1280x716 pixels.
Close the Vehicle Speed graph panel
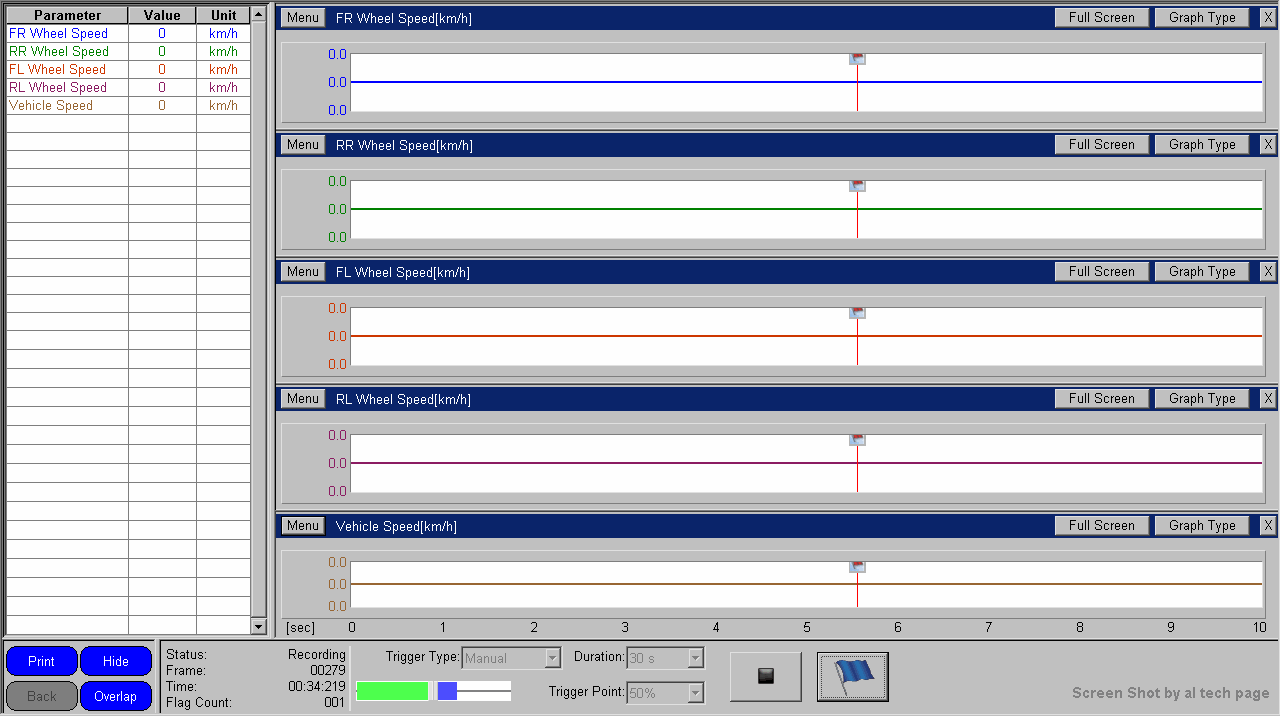click(x=1268, y=526)
